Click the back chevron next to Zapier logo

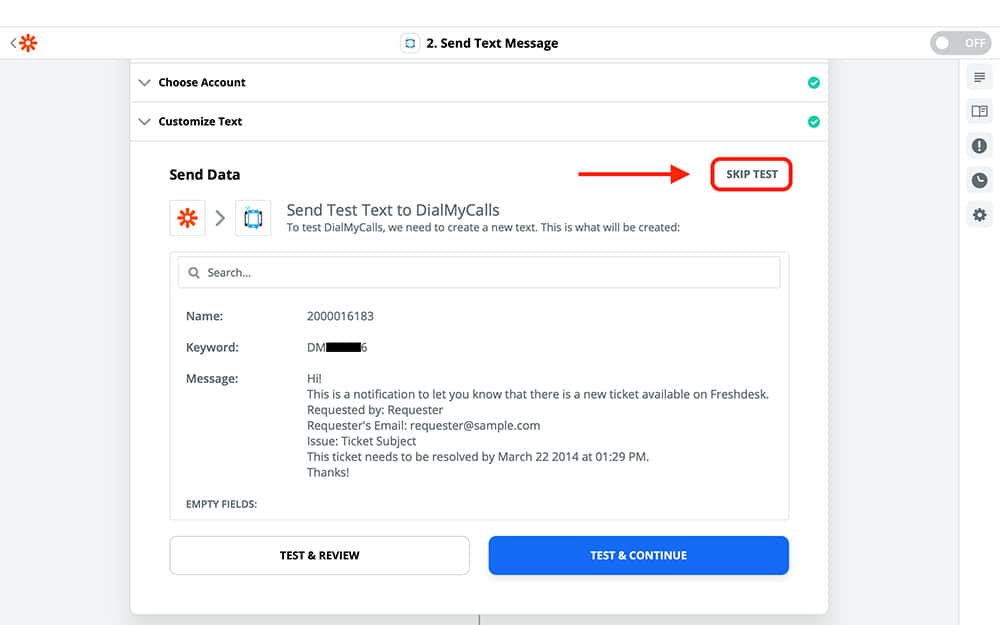13,43
